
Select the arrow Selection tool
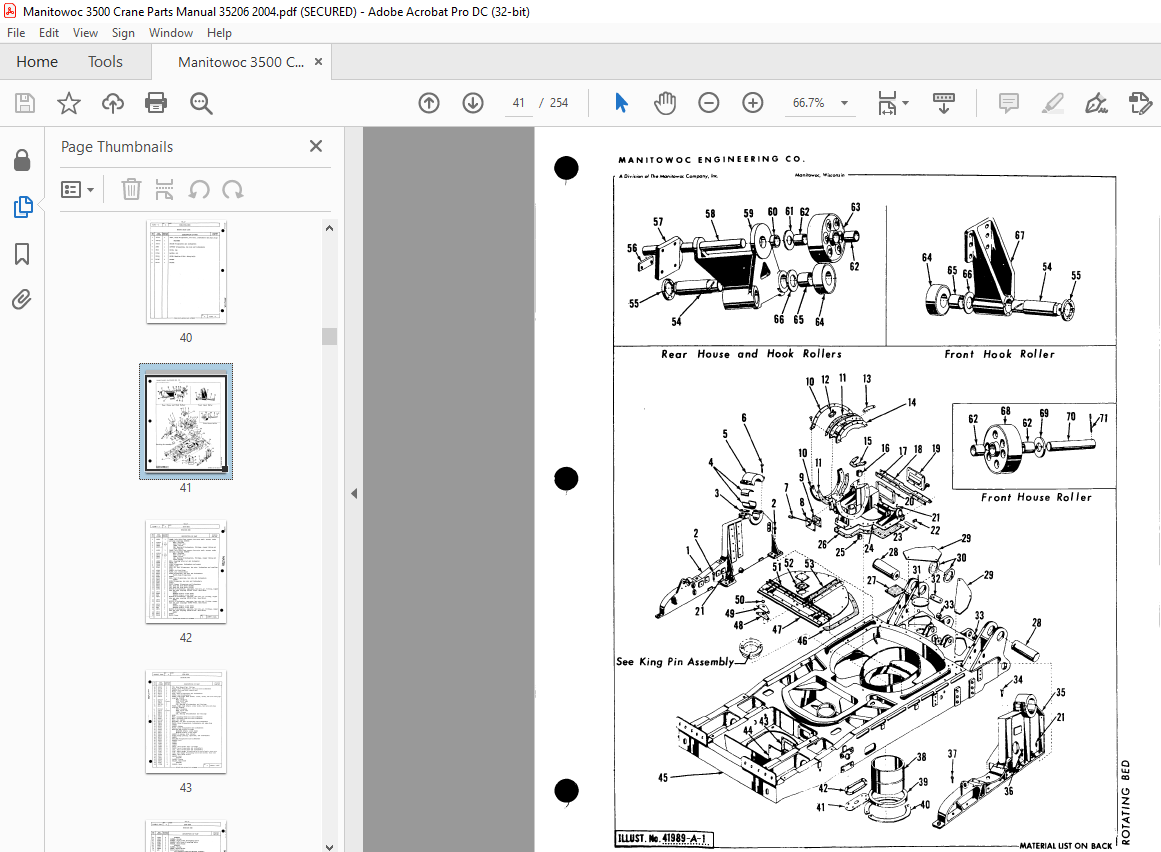point(621,103)
